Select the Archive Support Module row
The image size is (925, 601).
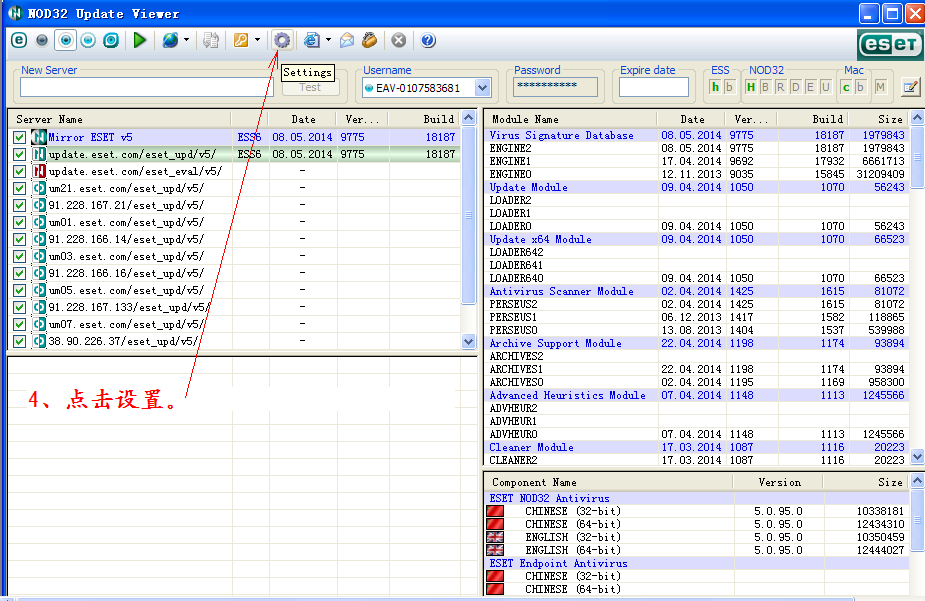pos(697,343)
